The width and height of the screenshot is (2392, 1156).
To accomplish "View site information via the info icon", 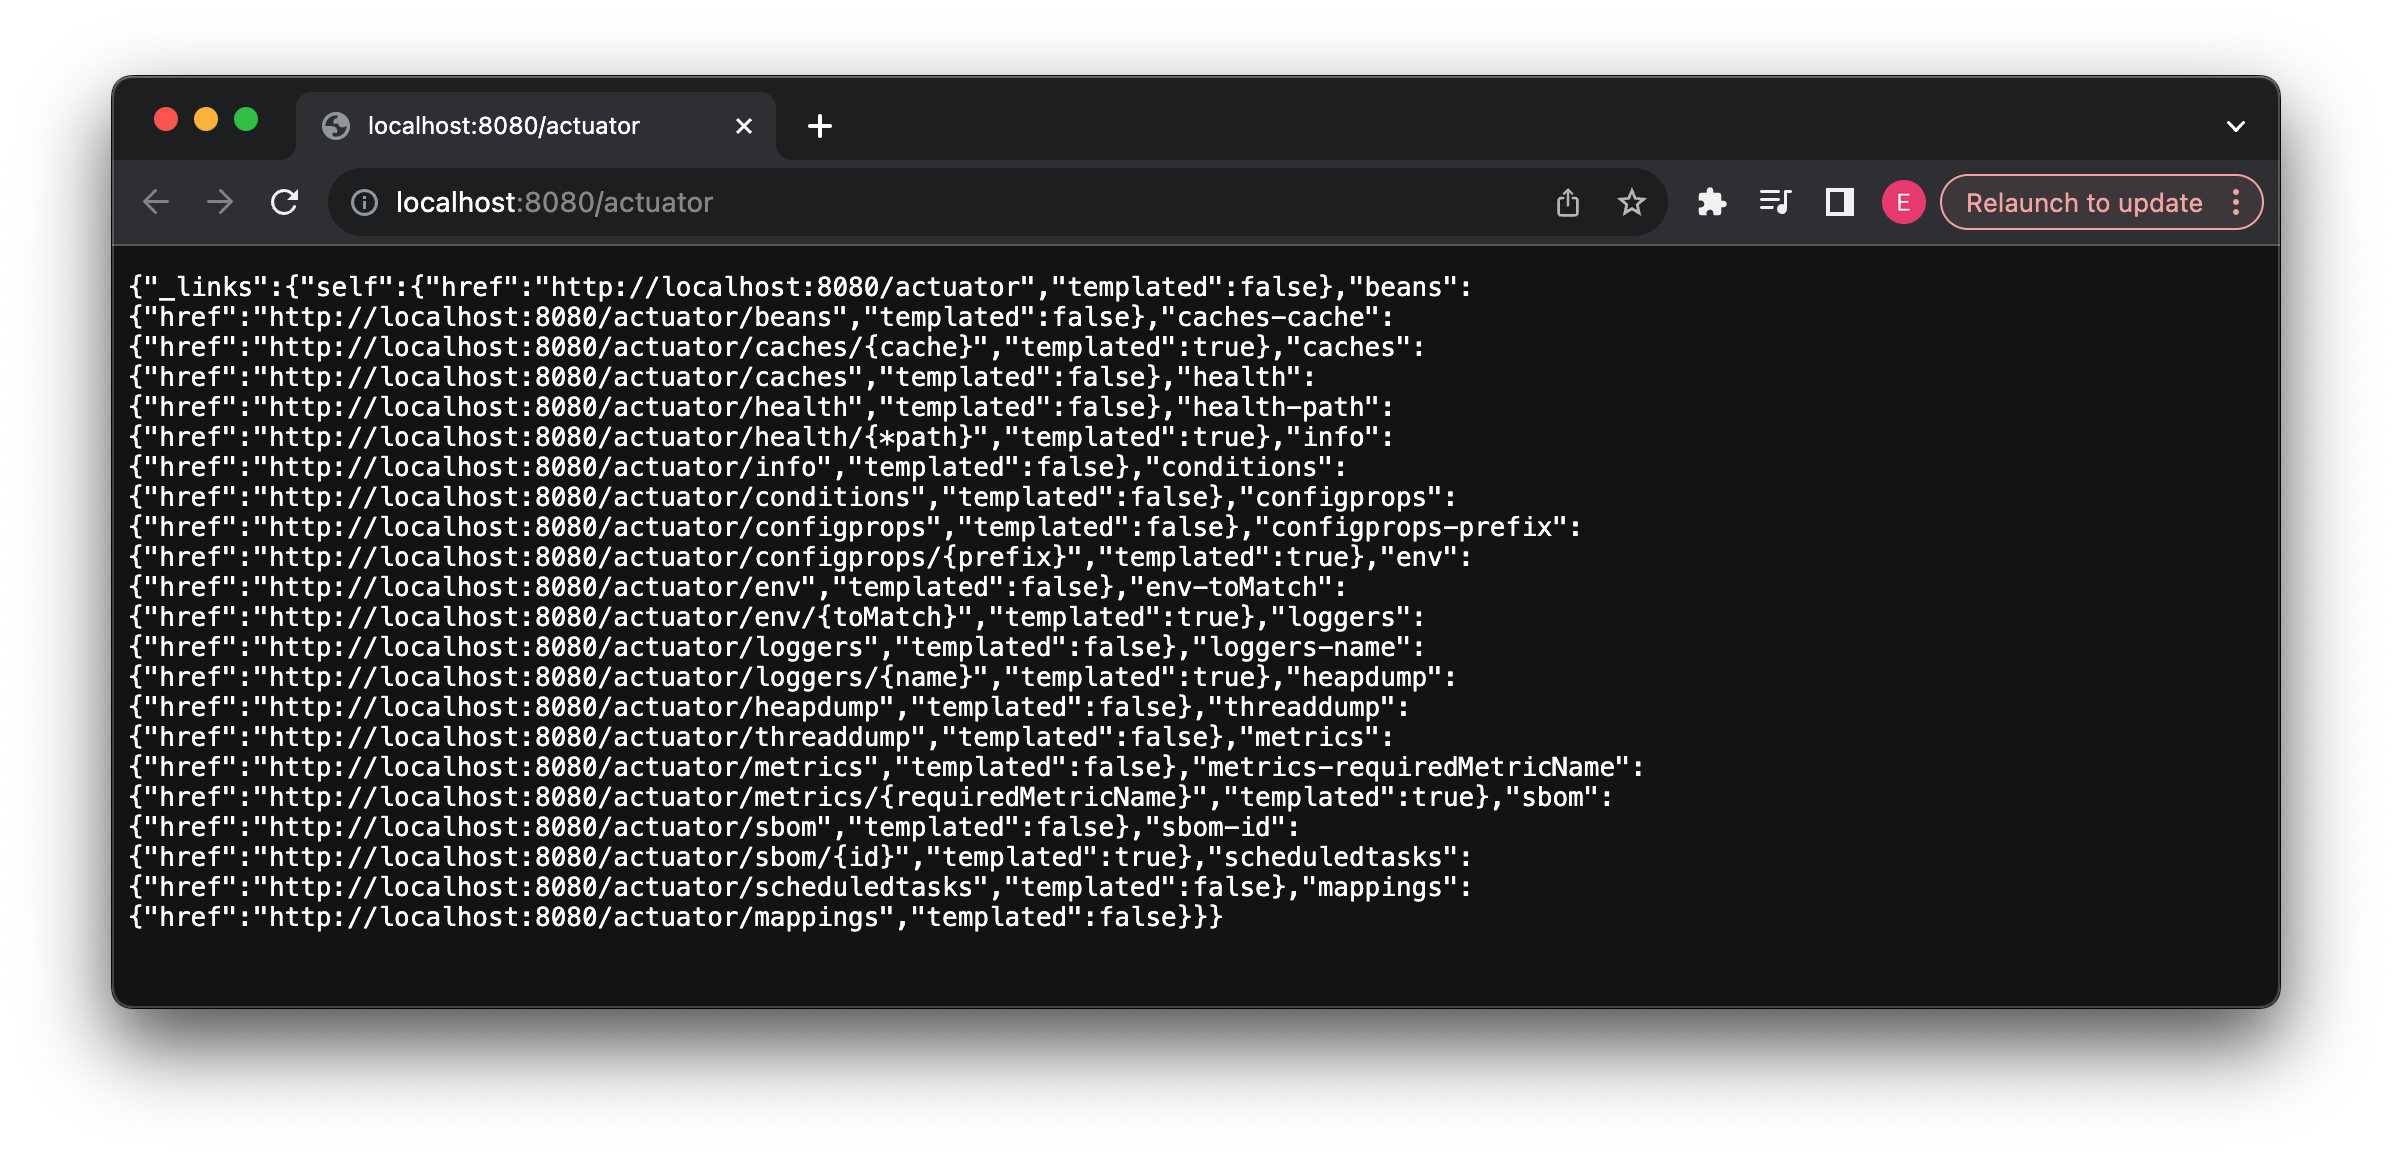I will [x=363, y=202].
